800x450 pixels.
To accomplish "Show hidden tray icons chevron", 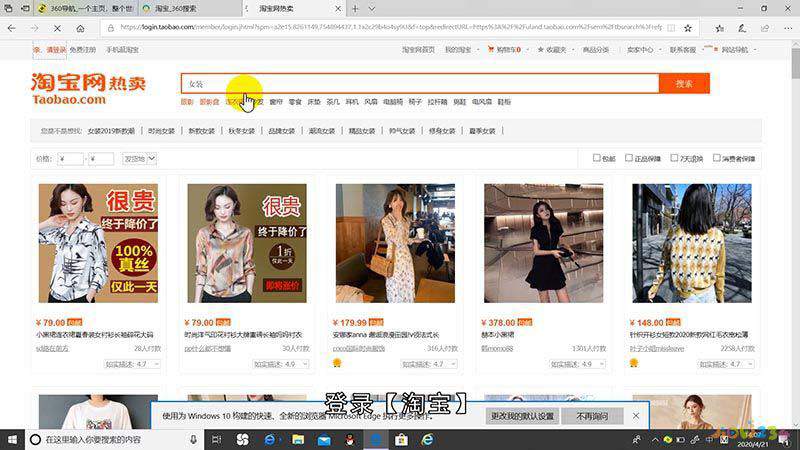I will 655,439.
